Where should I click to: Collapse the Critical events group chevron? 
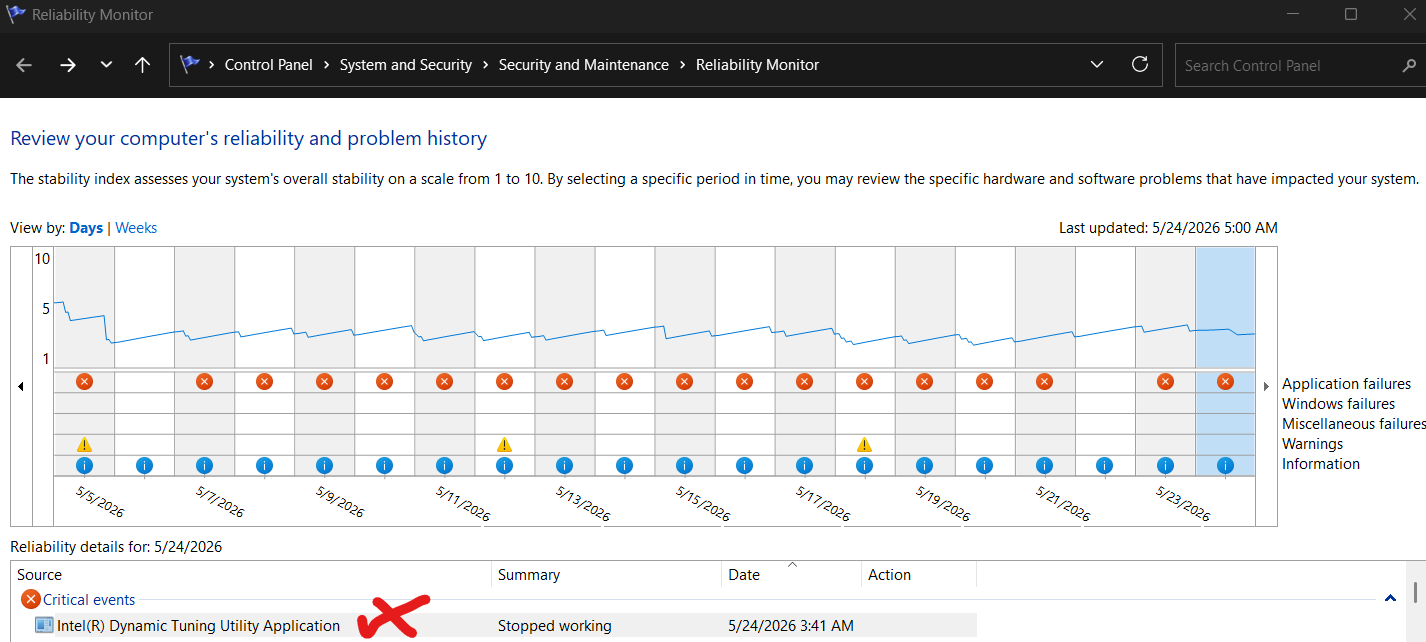pos(1390,599)
